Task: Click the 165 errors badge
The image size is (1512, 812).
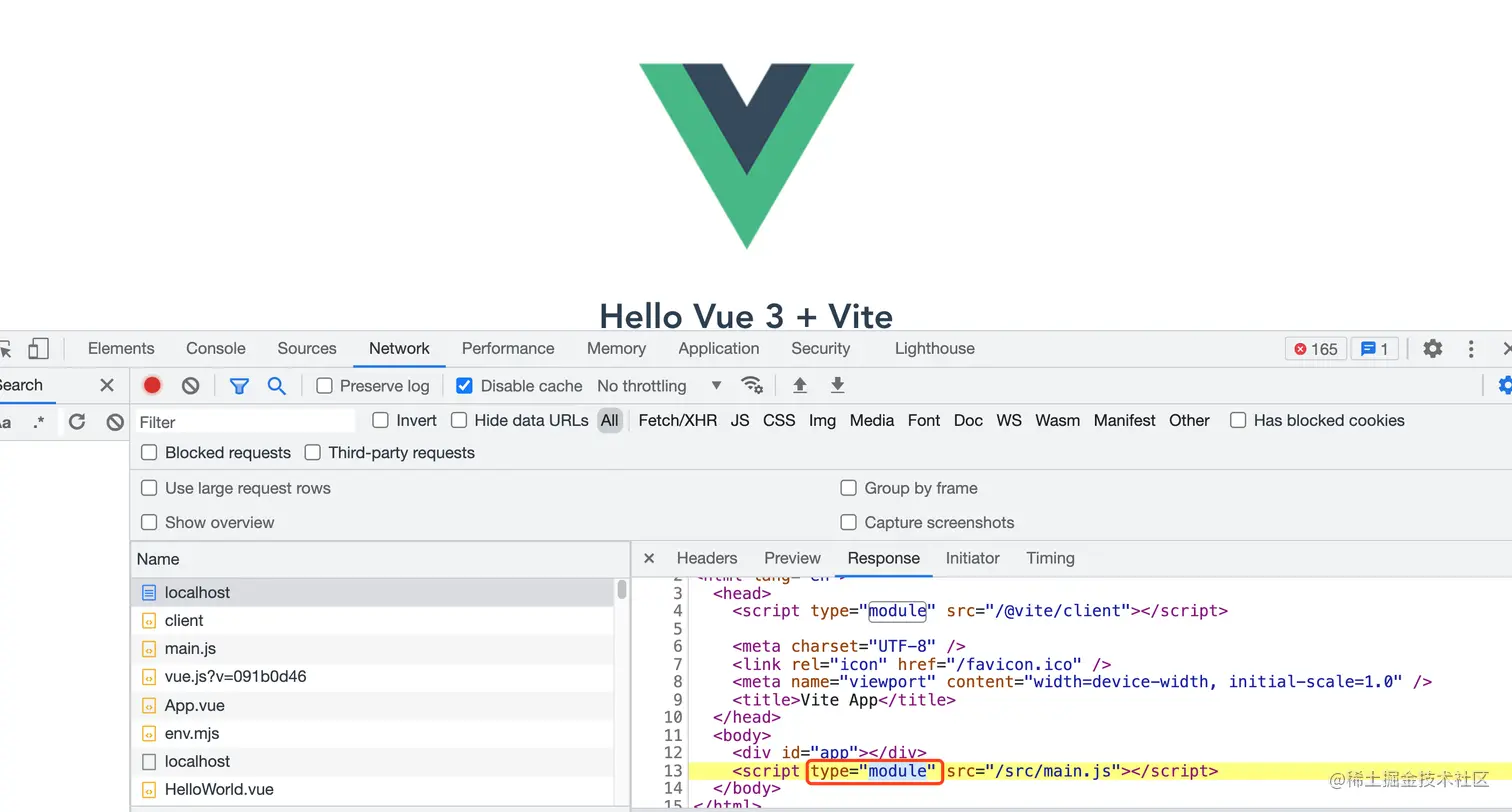Action: 1315,348
